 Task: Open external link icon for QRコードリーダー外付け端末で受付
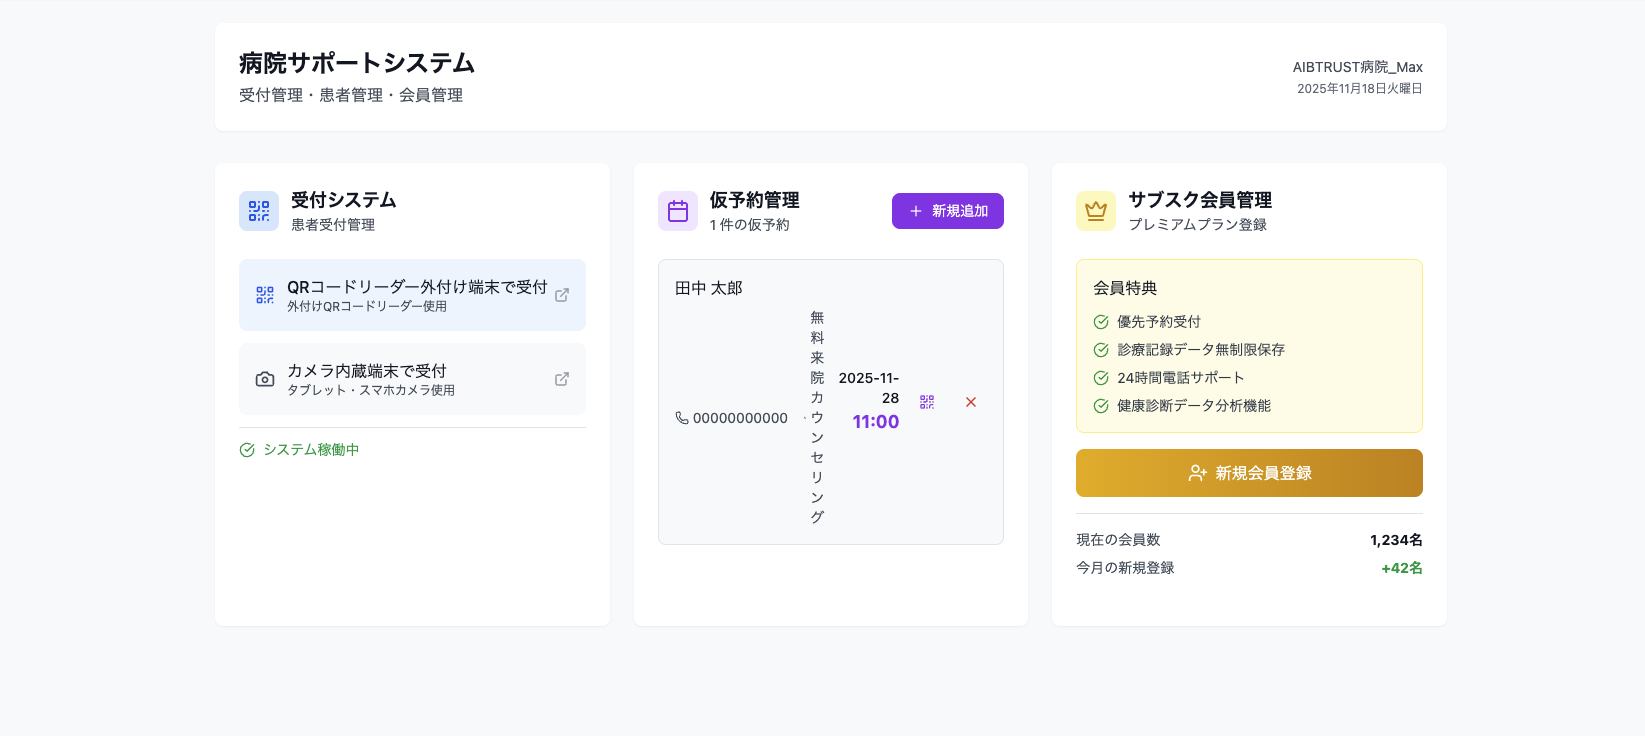[x=562, y=295]
